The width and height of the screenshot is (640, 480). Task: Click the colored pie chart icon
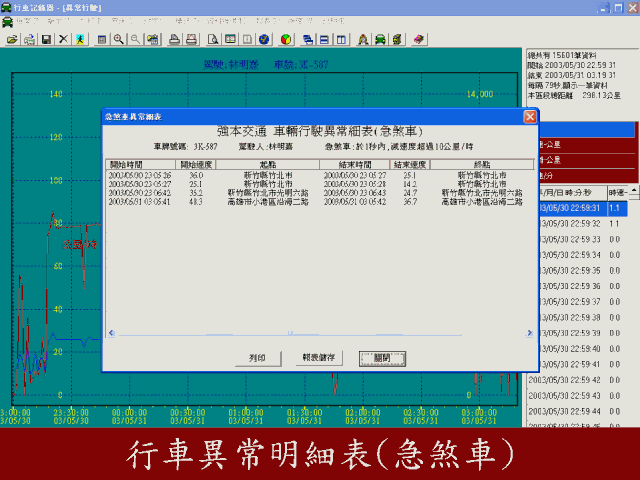pyautogui.click(x=286, y=39)
